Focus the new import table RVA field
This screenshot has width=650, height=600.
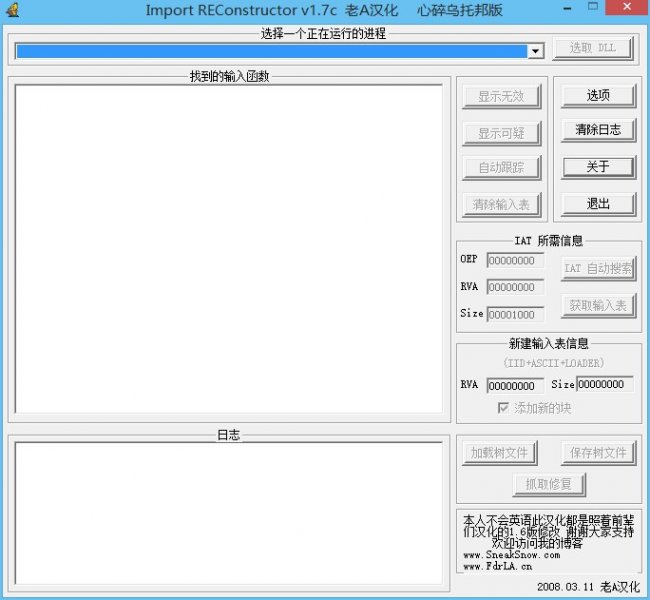[515, 386]
